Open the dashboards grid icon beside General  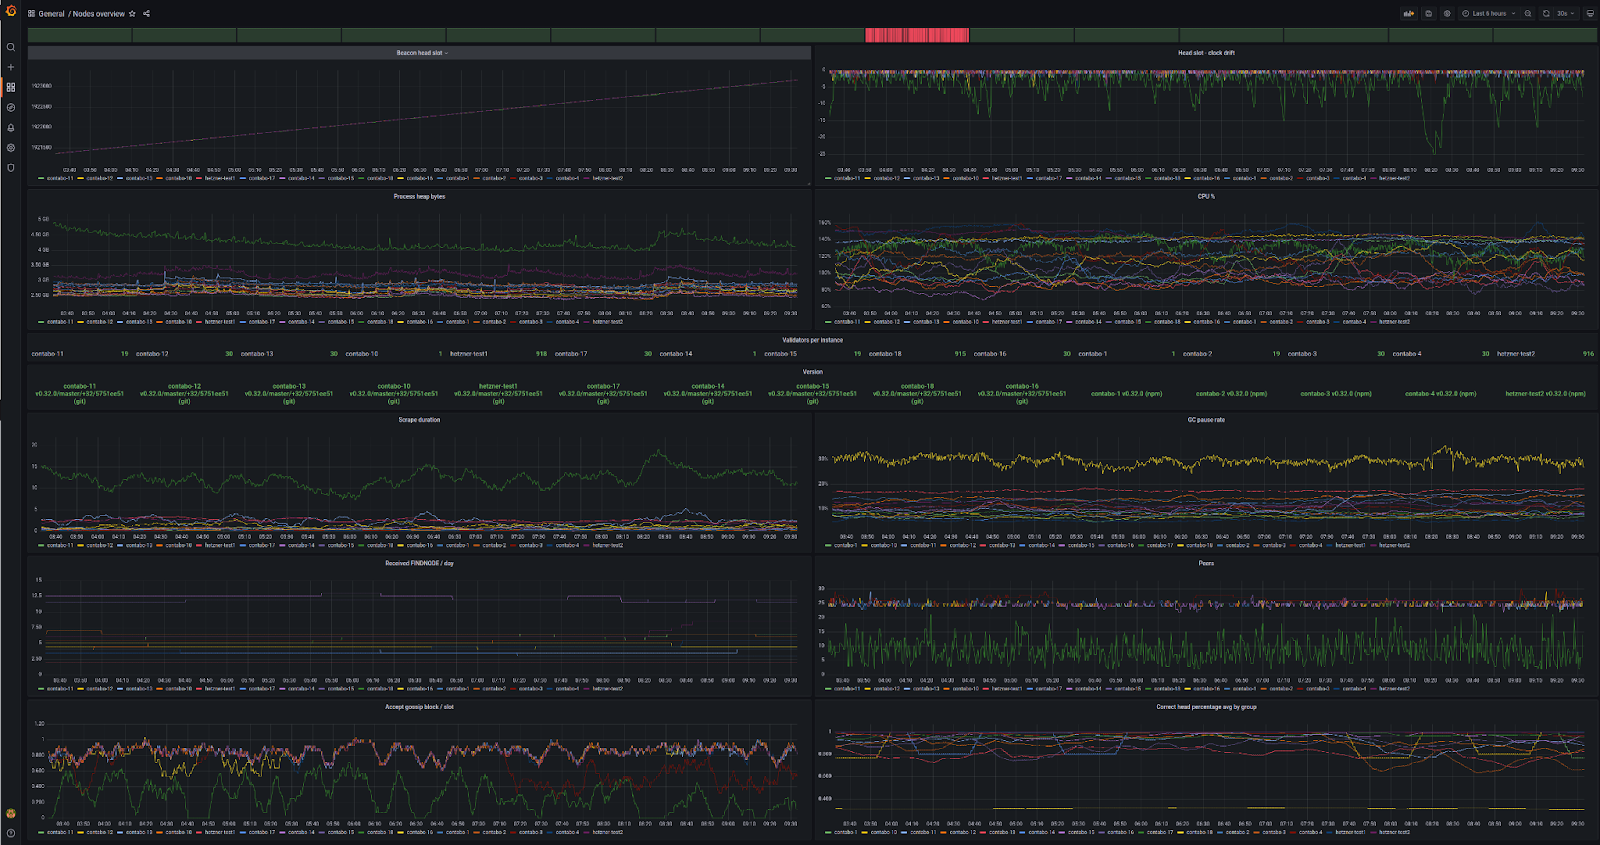pyautogui.click(x=32, y=14)
